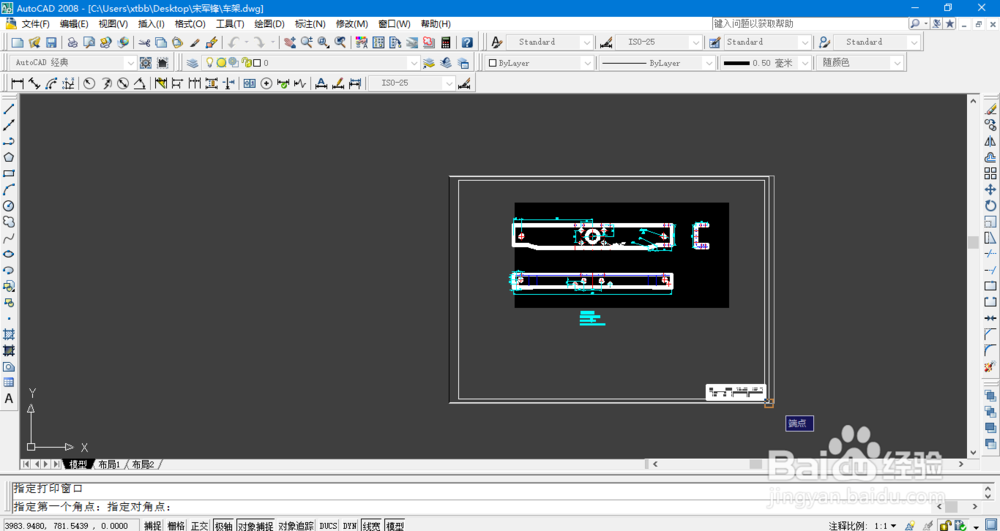Screen dimensions: 1000x531
Task: Open the ByLayer linetype dropdown
Action: 709,62
